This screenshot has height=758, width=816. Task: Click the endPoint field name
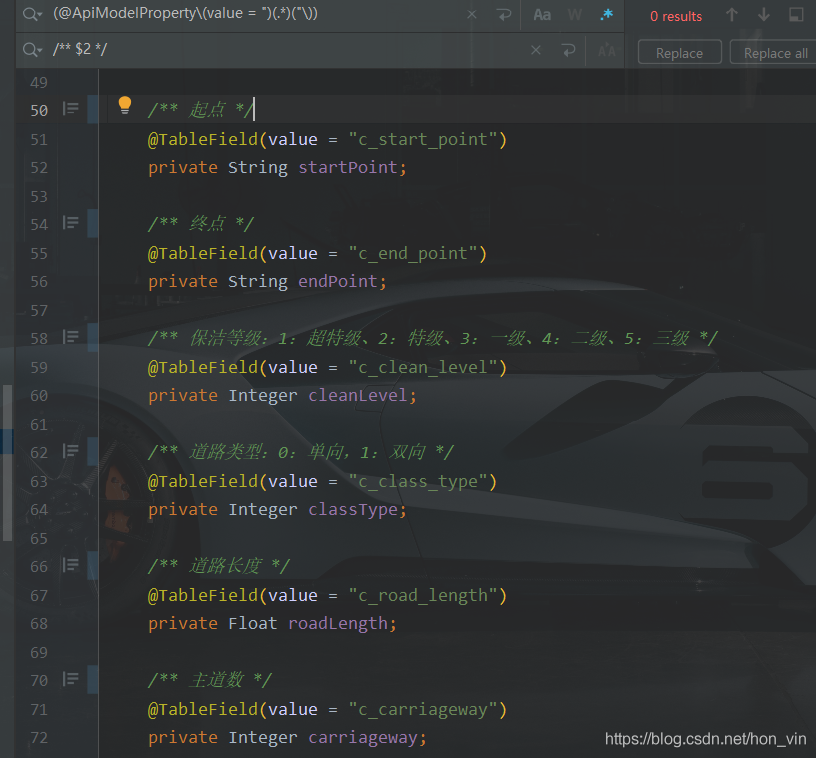point(337,281)
